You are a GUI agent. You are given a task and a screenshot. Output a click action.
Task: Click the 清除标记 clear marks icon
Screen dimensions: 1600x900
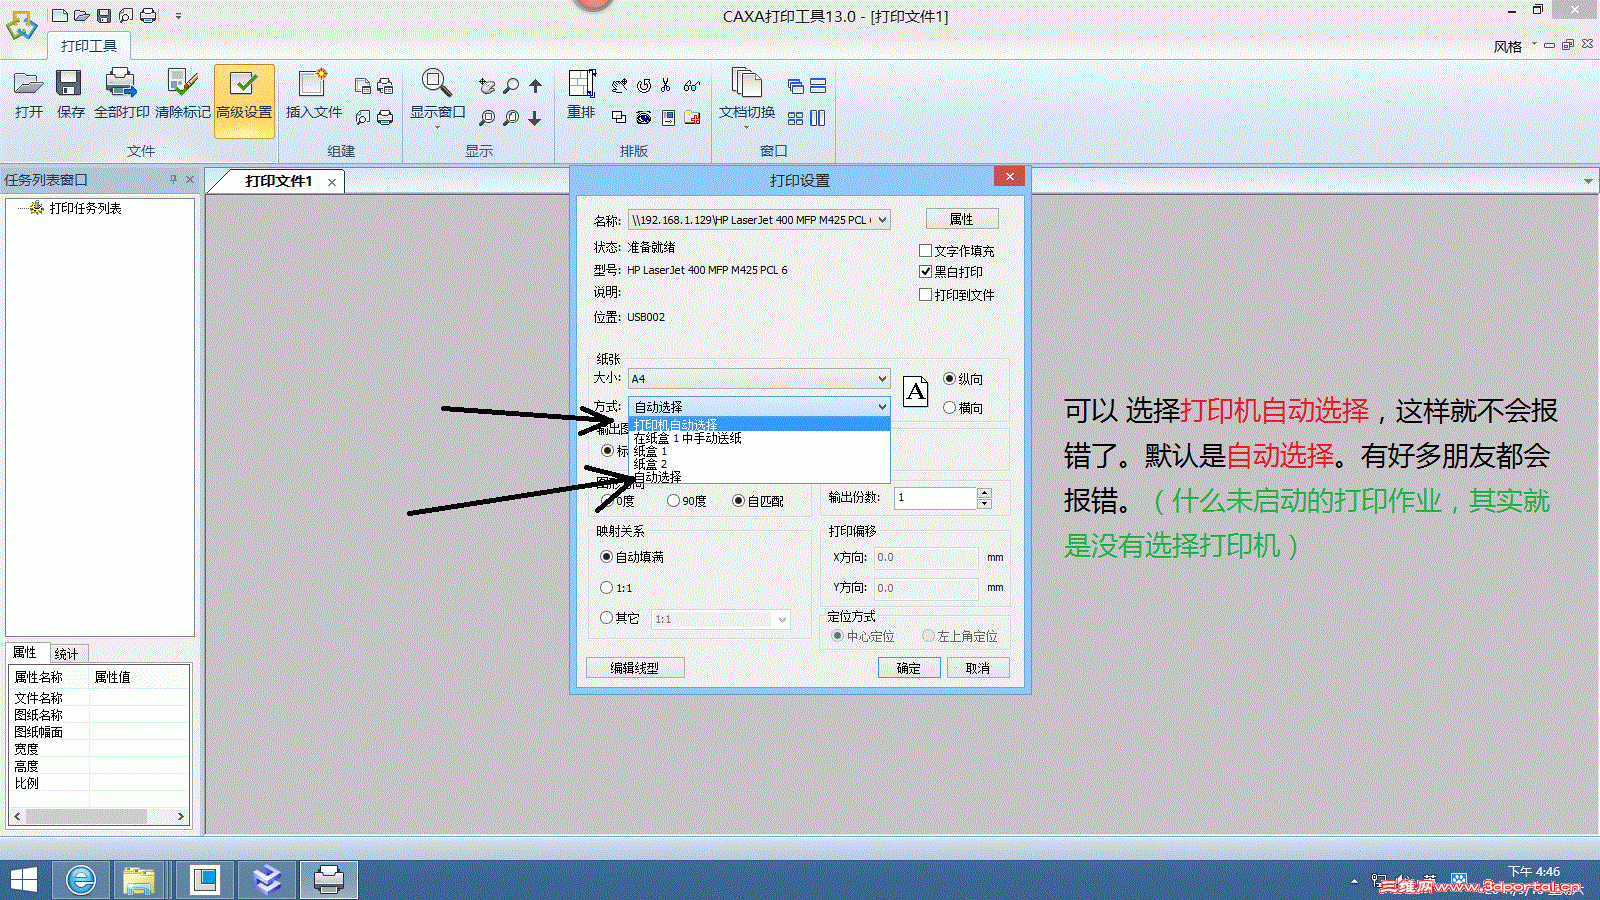click(x=180, y=97)
